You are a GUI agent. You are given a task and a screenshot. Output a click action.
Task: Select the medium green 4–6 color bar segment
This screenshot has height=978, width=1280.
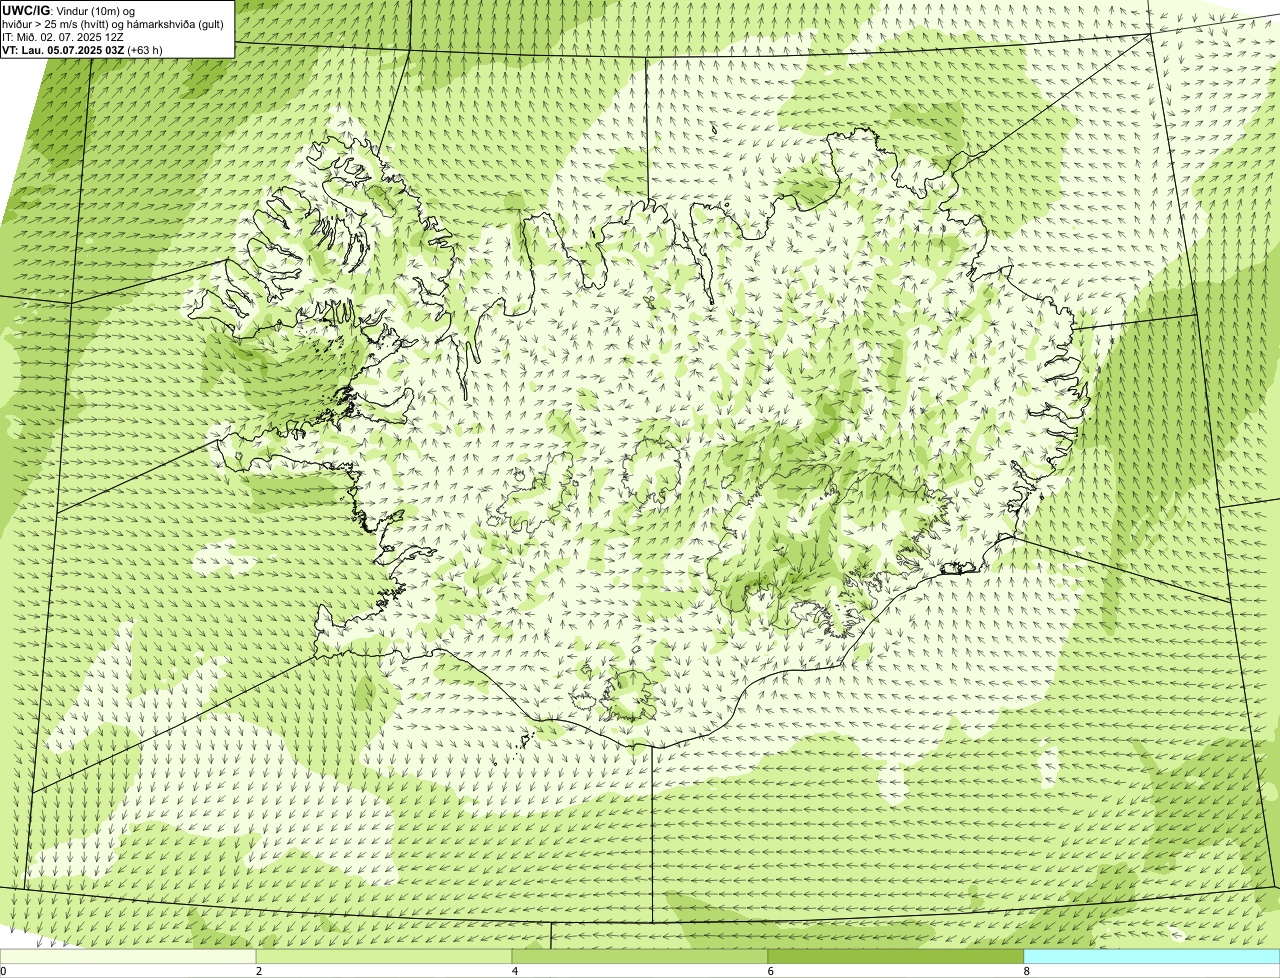pyautogui.click(x=640, y=957)
